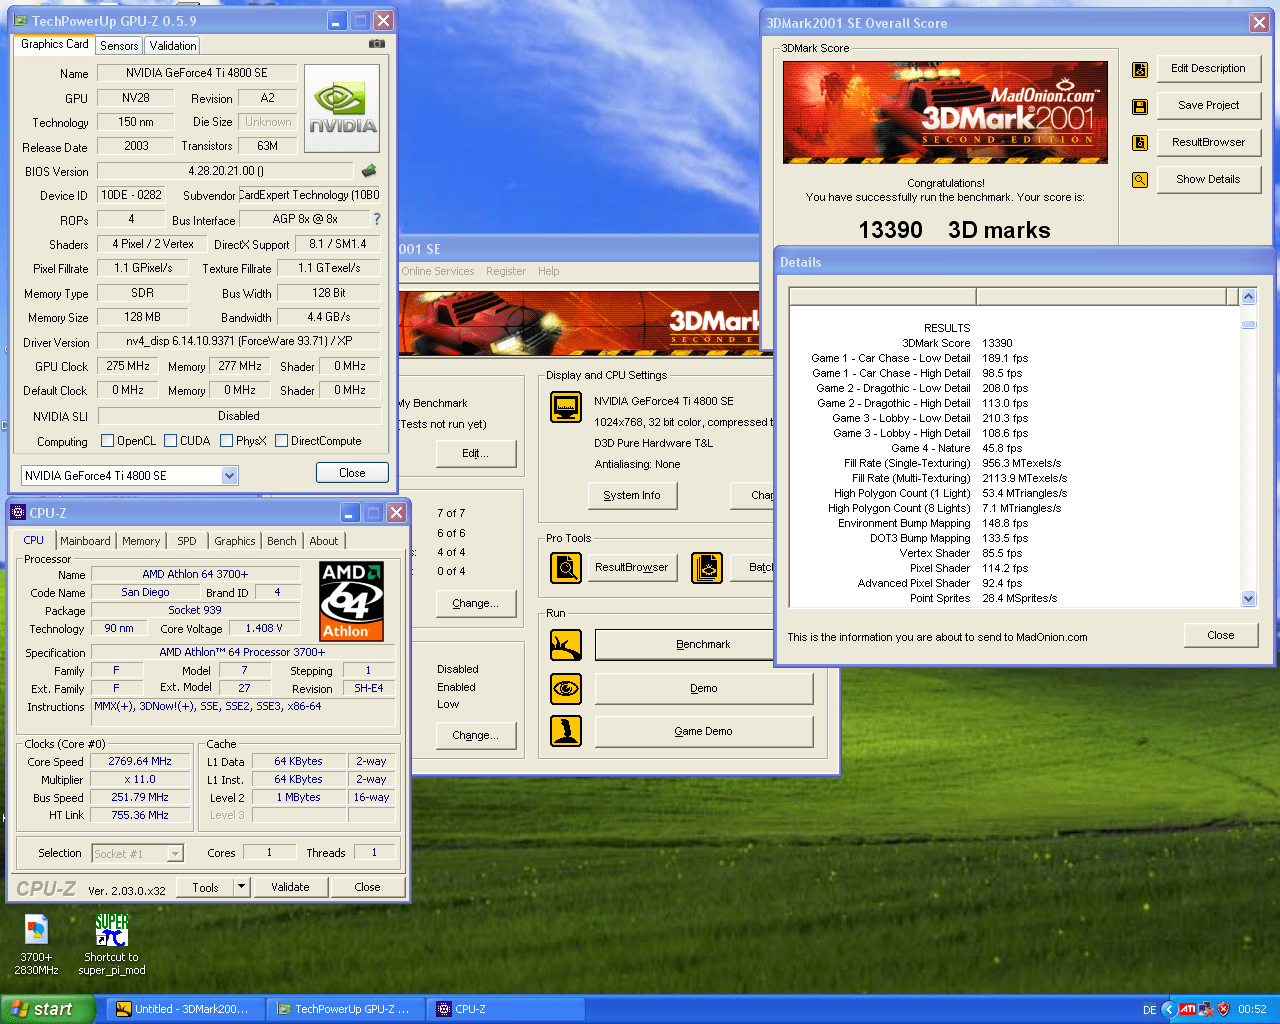The image size is (1280, 1024).
Task: Click the Windows start button
Action: pos(47,1009)
